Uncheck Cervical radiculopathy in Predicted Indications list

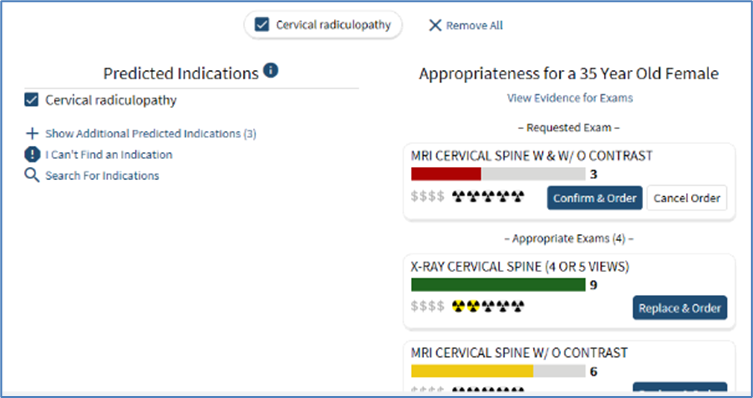(x=31, y=100)
